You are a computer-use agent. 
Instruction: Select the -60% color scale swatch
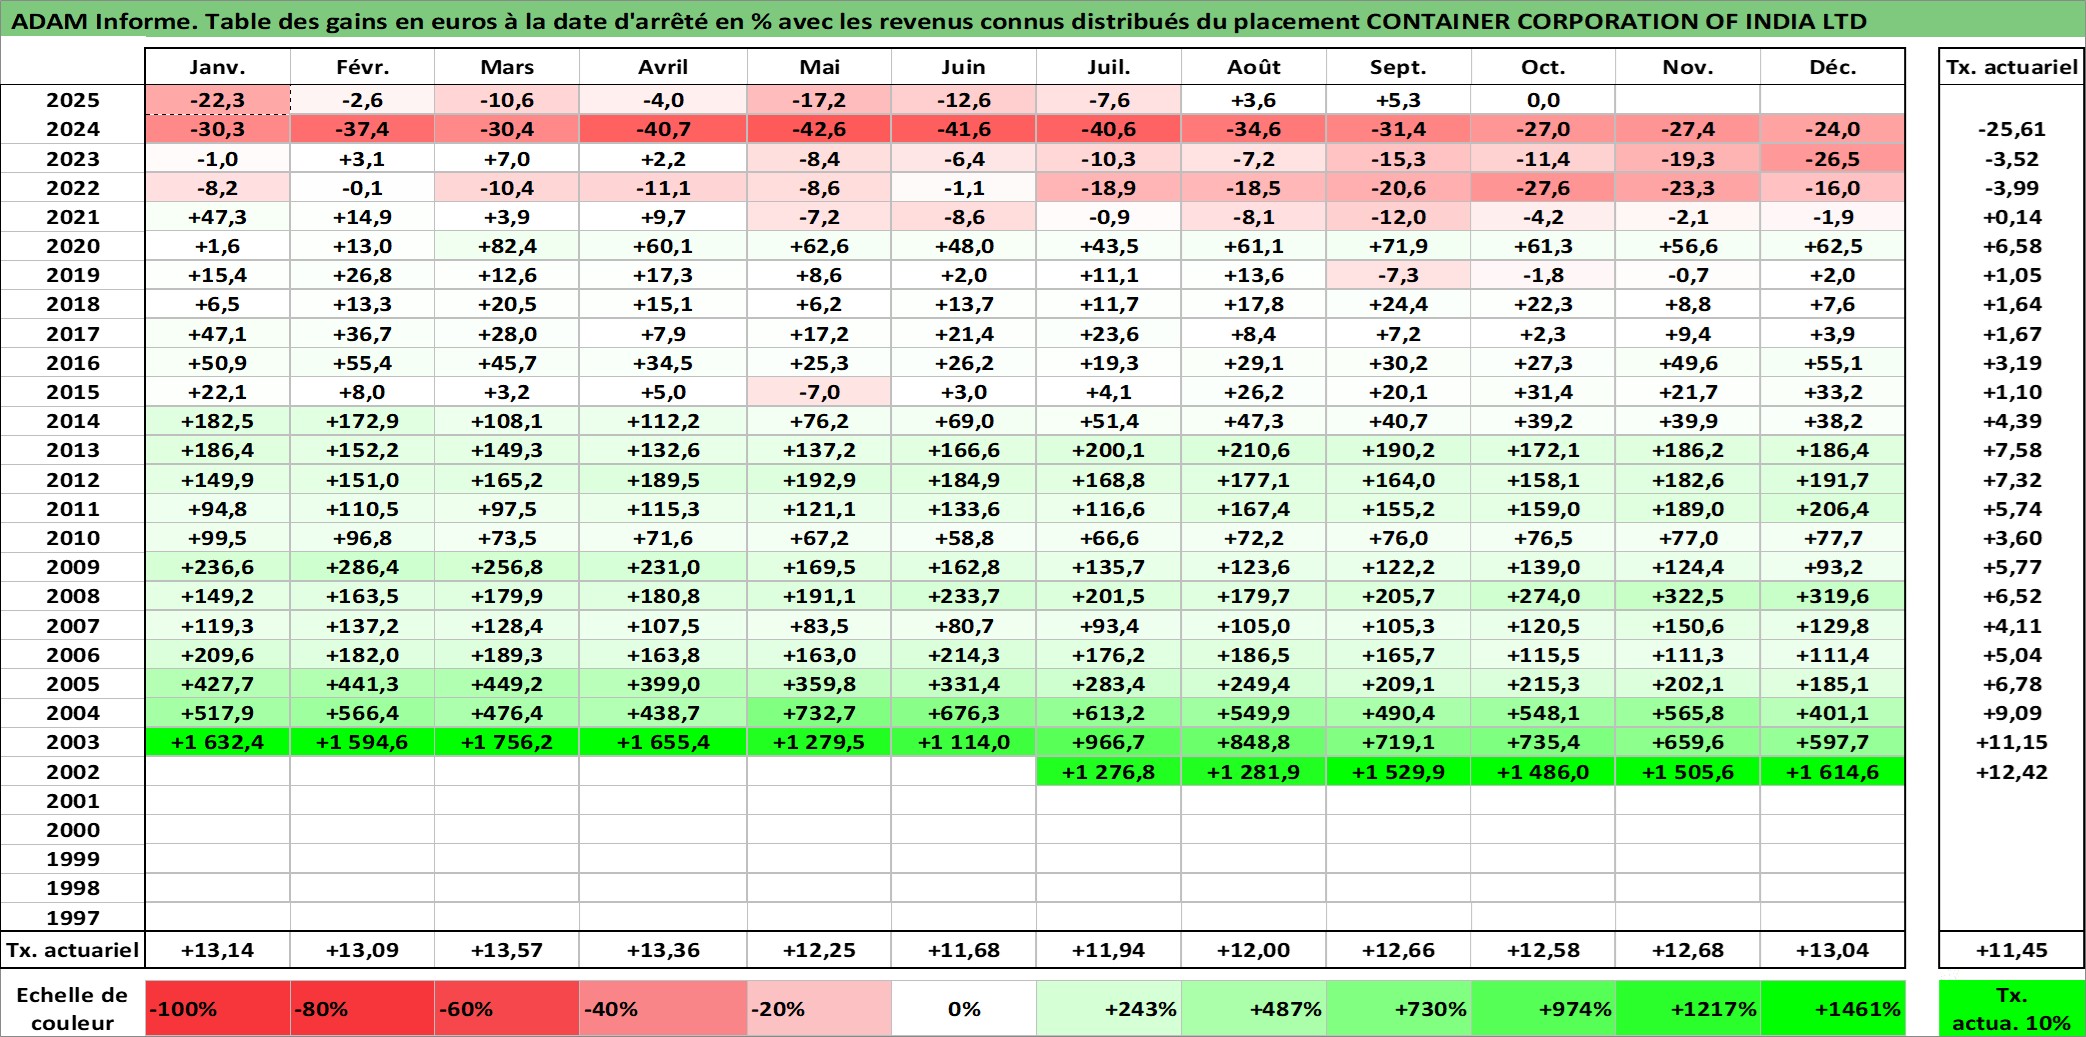(507, 1008)
